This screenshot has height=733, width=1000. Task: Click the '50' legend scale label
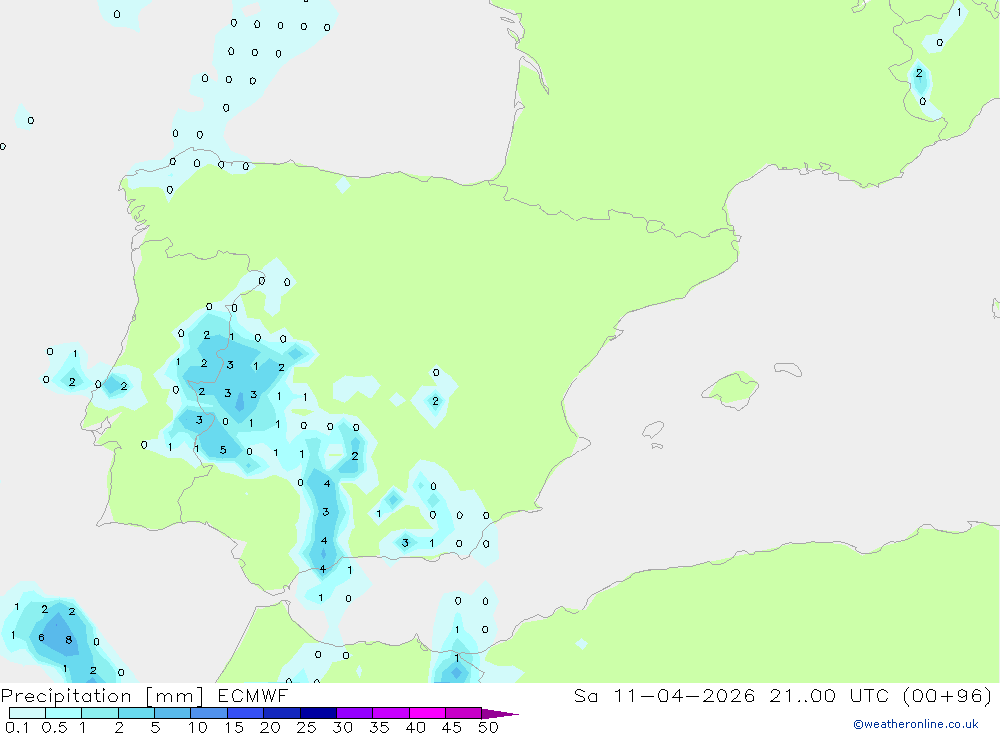pos(488,727)
